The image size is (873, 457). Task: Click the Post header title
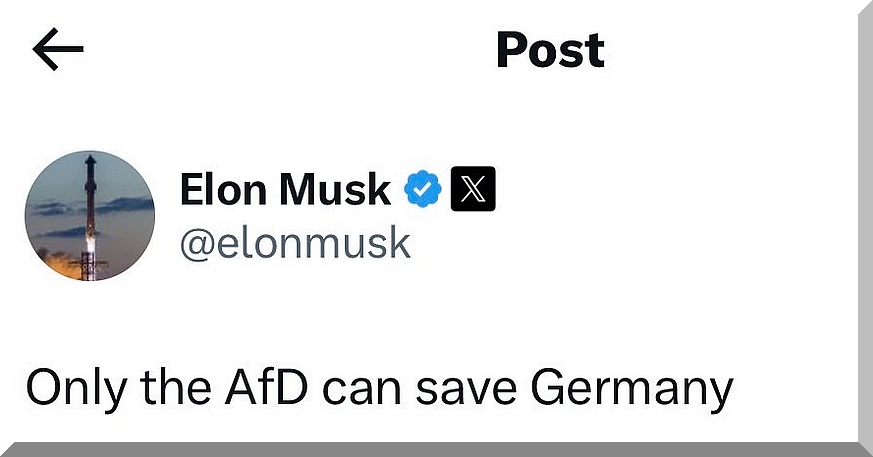pos(550,50)
